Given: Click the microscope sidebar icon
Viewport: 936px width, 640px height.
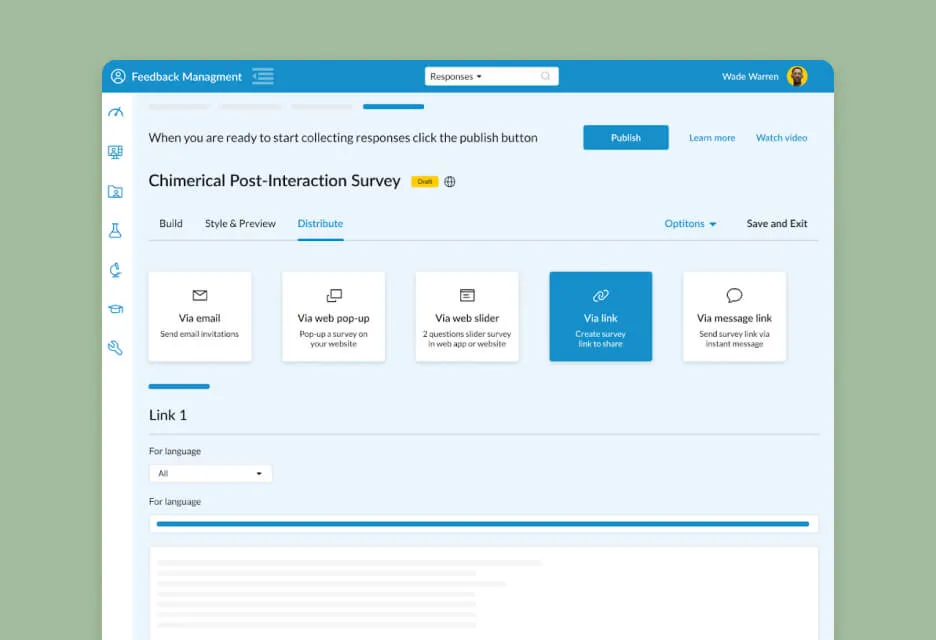Looking at the screenshot, I should coord(116,270).
